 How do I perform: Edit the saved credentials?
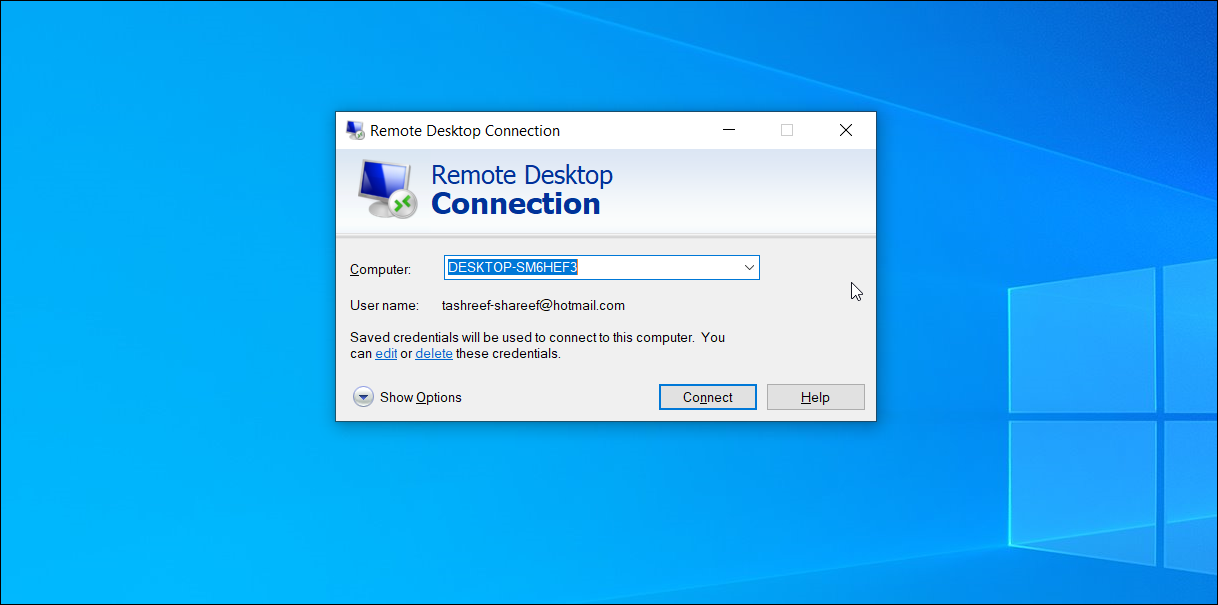[x=386, y=353]
